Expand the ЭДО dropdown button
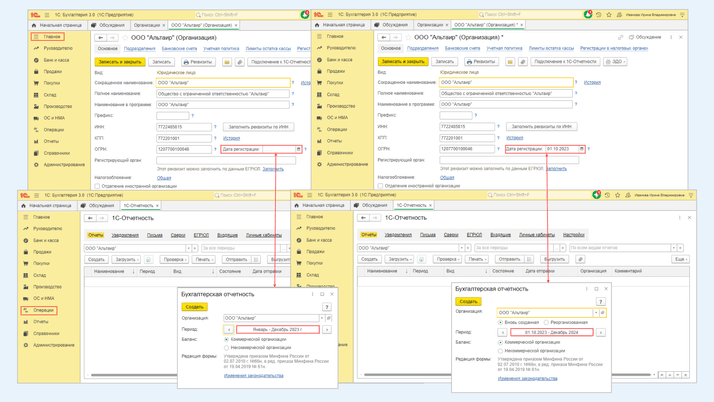 [x=615, y=61]
